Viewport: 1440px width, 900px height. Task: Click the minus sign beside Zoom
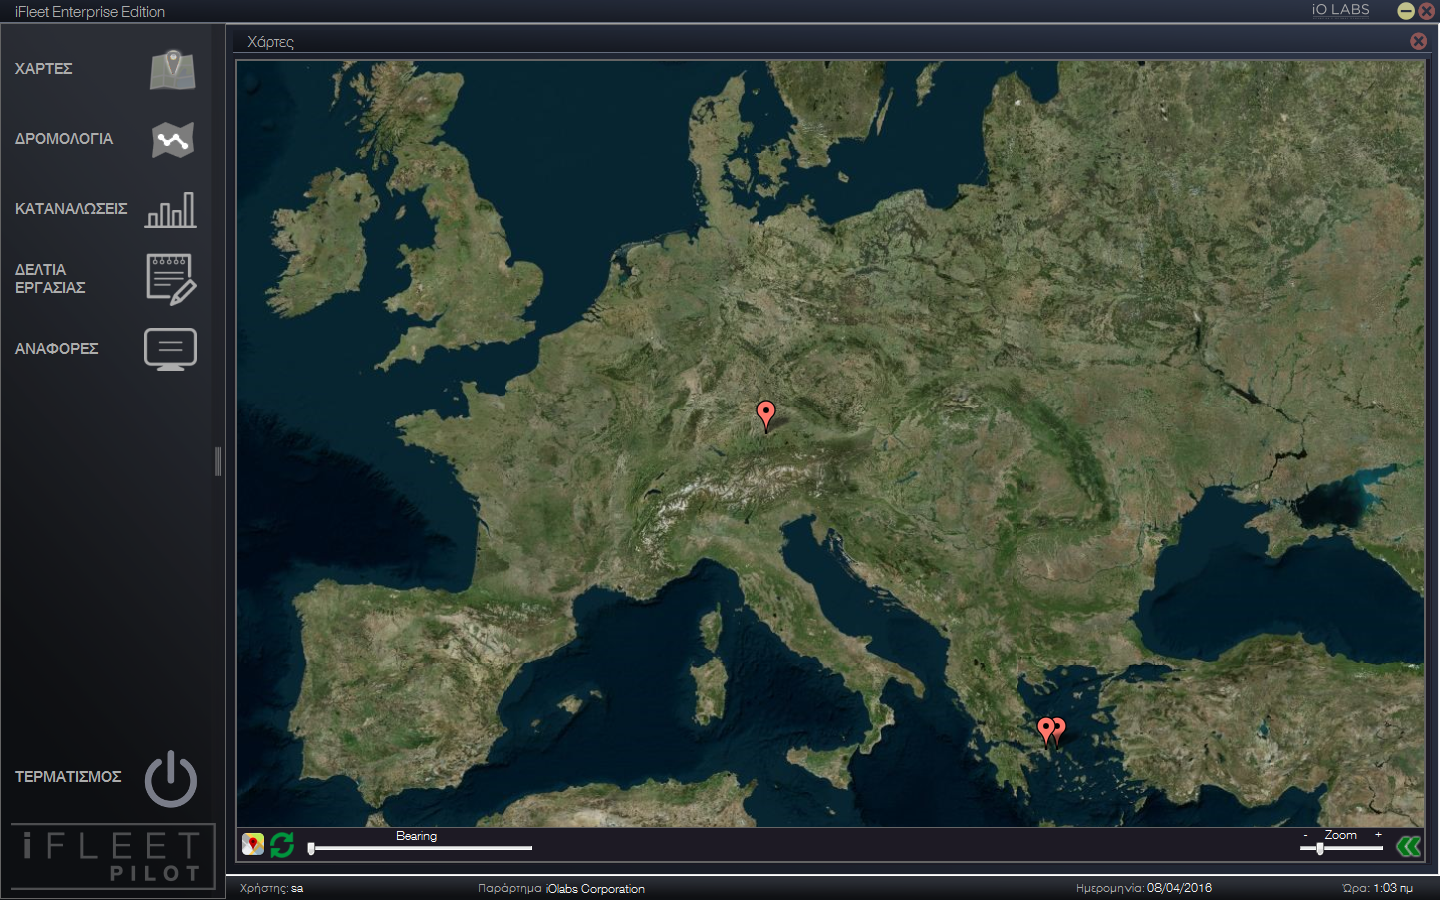1305,835
